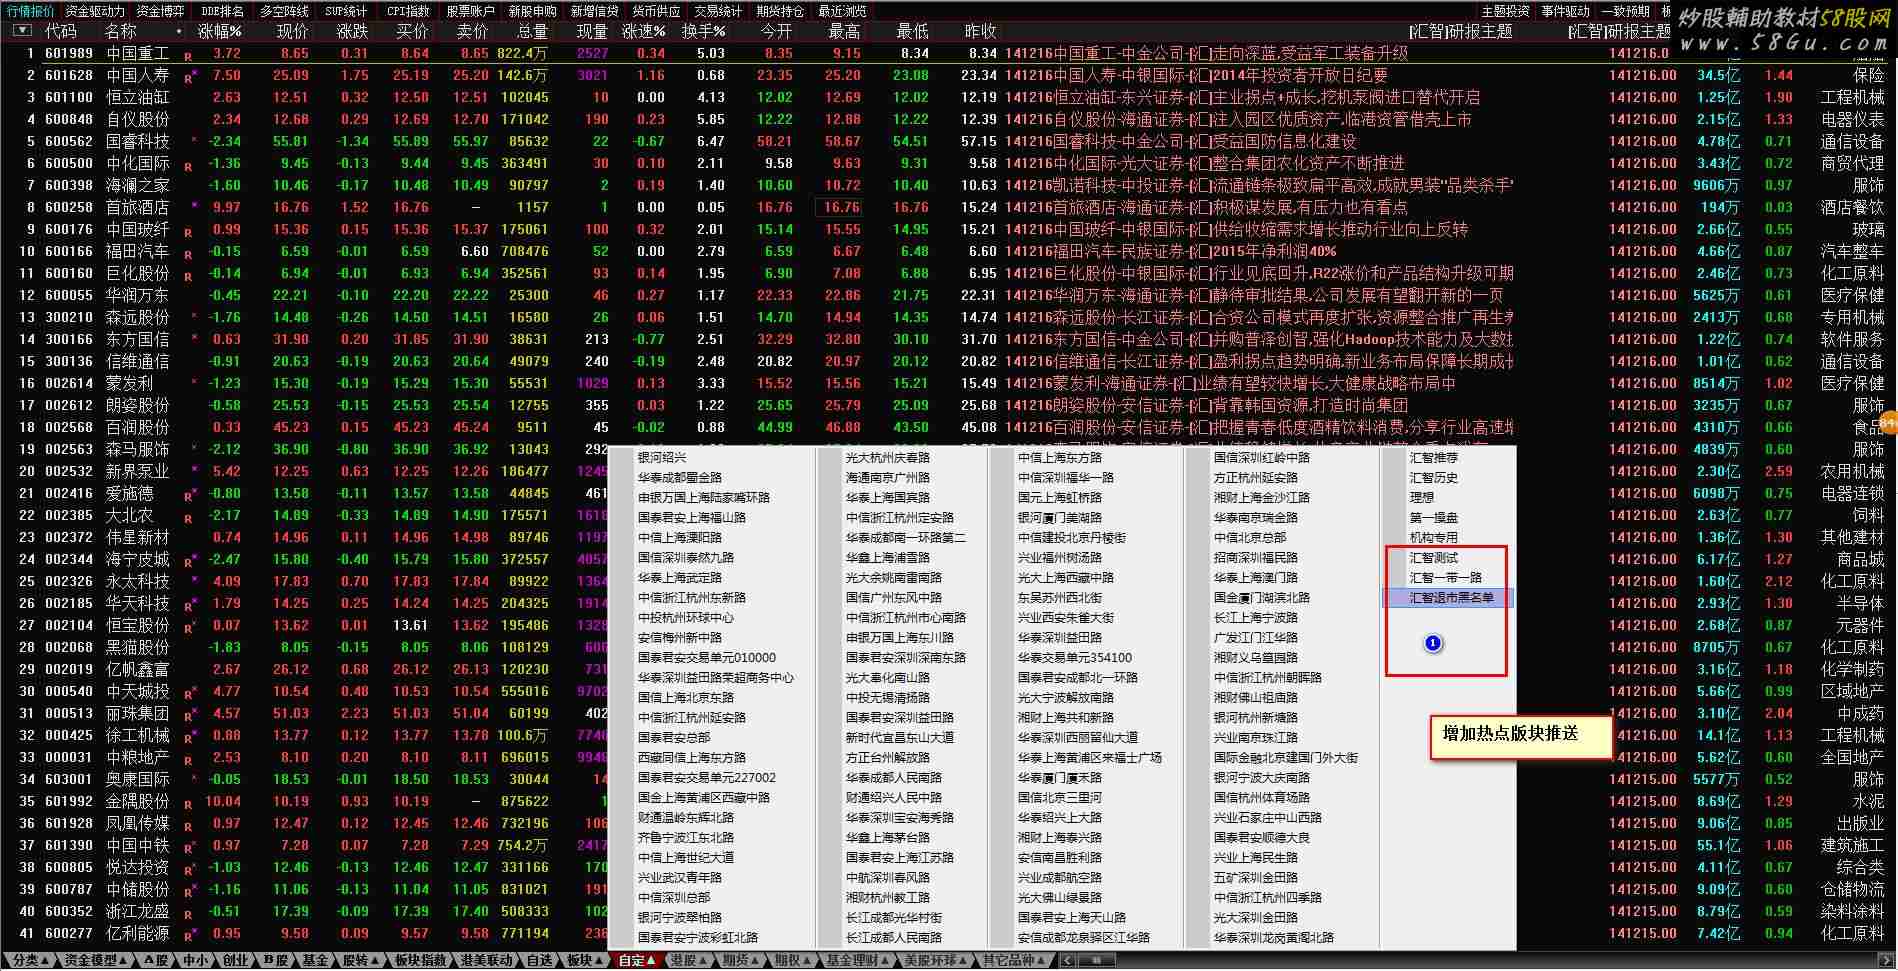1898x971 pixels.
Task: Sort by the 代码 column header
Action: point(61,31)
